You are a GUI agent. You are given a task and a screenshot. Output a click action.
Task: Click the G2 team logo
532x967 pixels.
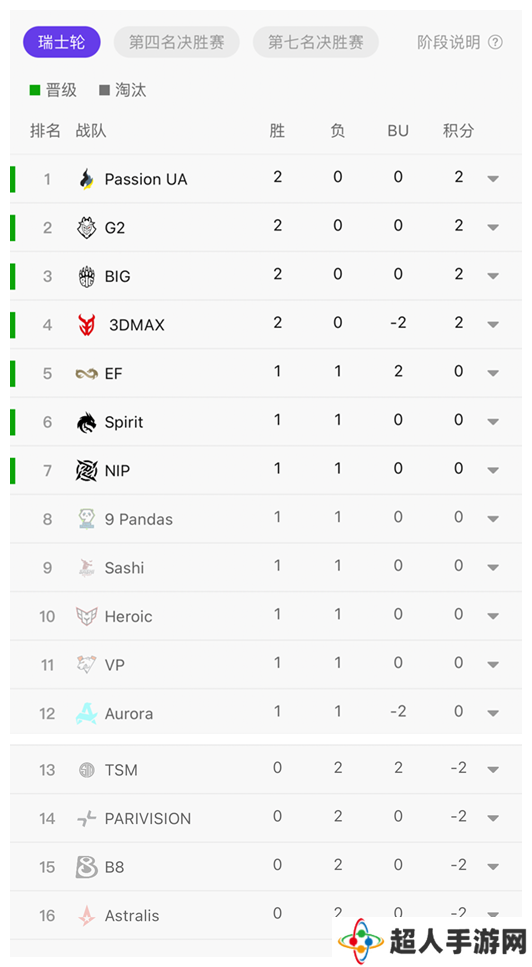coord(87,228)
